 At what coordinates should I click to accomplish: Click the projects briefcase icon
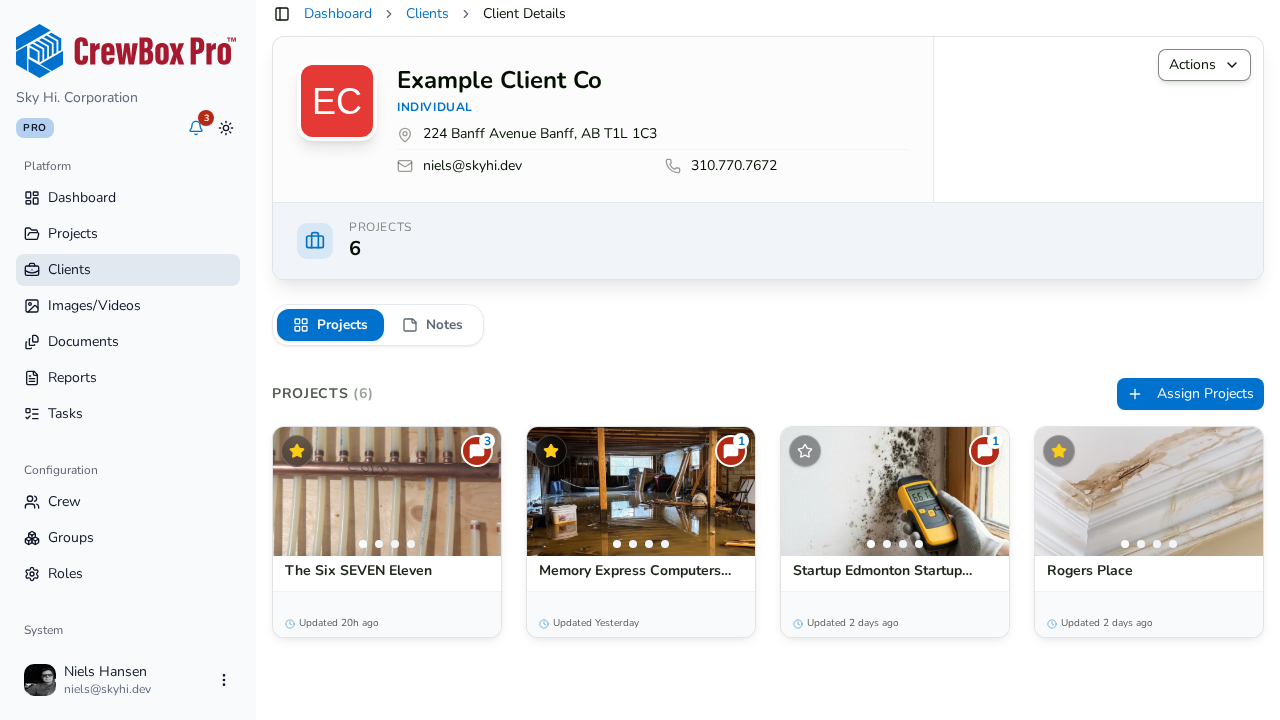point(315,241)
